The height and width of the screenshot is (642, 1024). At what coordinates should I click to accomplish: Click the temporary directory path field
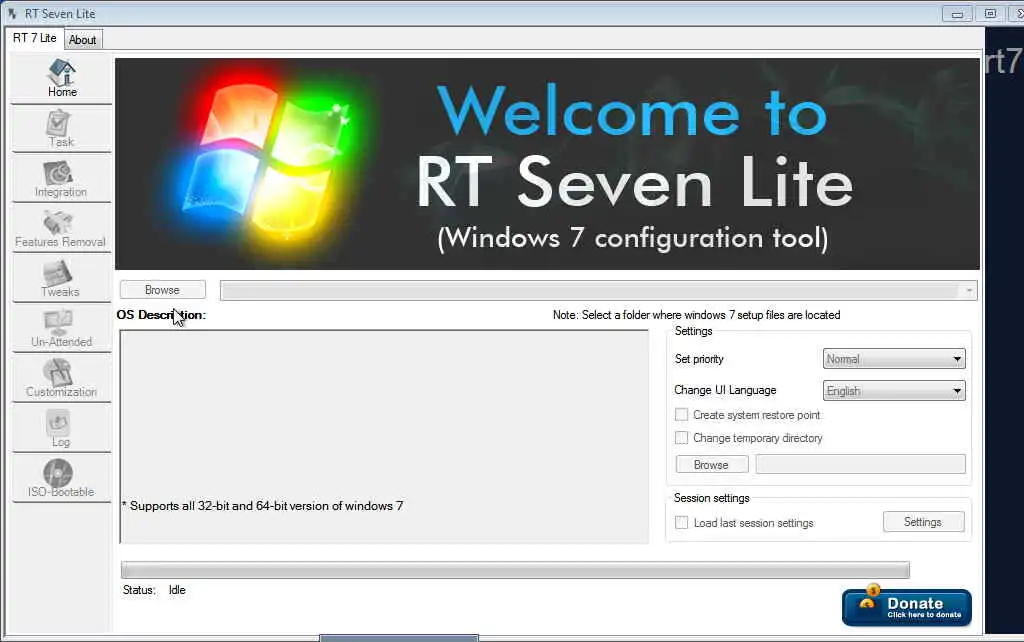click(x=861, y=464)
